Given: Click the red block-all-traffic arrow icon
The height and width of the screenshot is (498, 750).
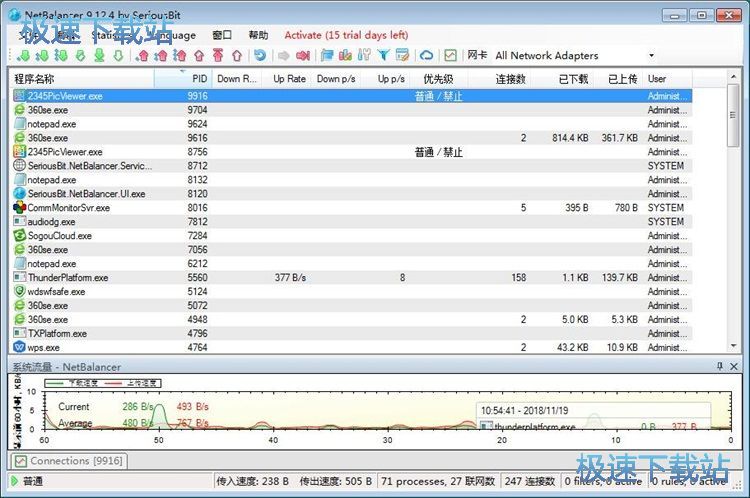Looking at the screenshot, I should (x=303, y=55).
